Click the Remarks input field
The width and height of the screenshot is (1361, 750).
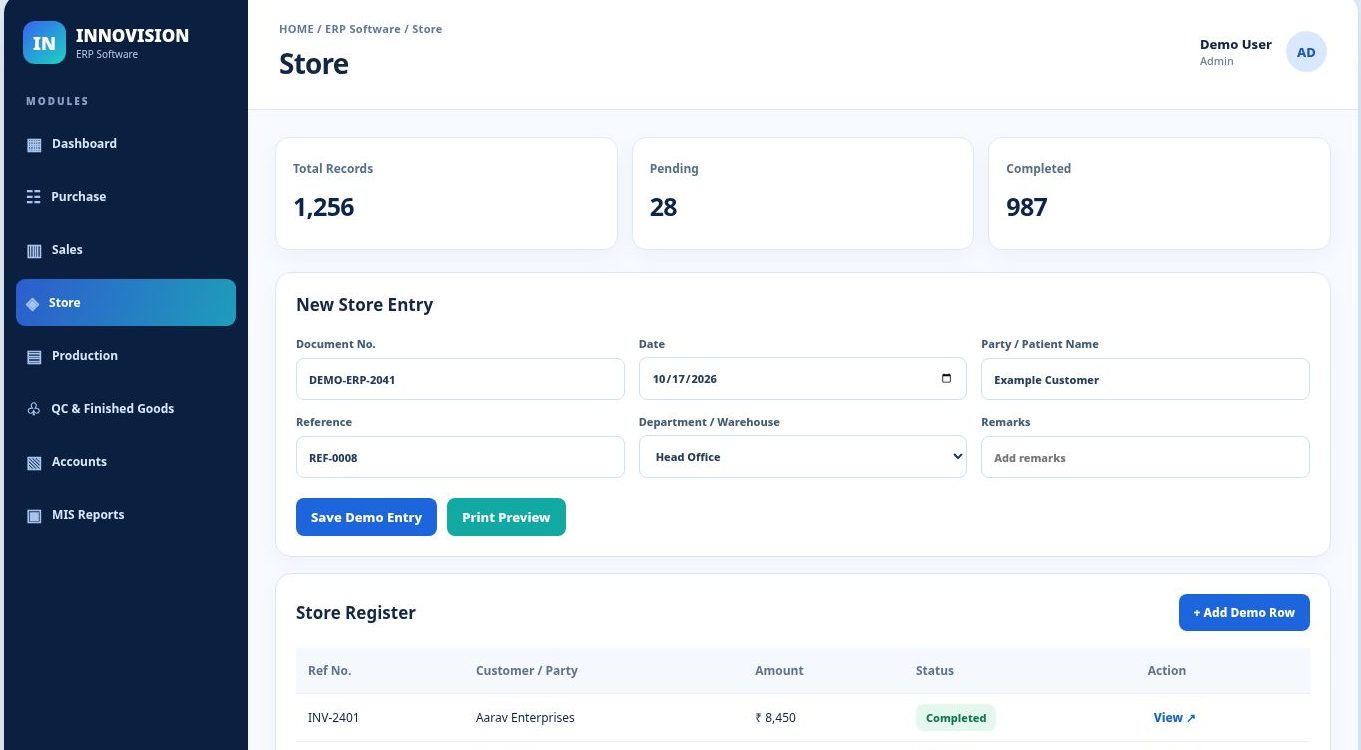(1145, 457)
